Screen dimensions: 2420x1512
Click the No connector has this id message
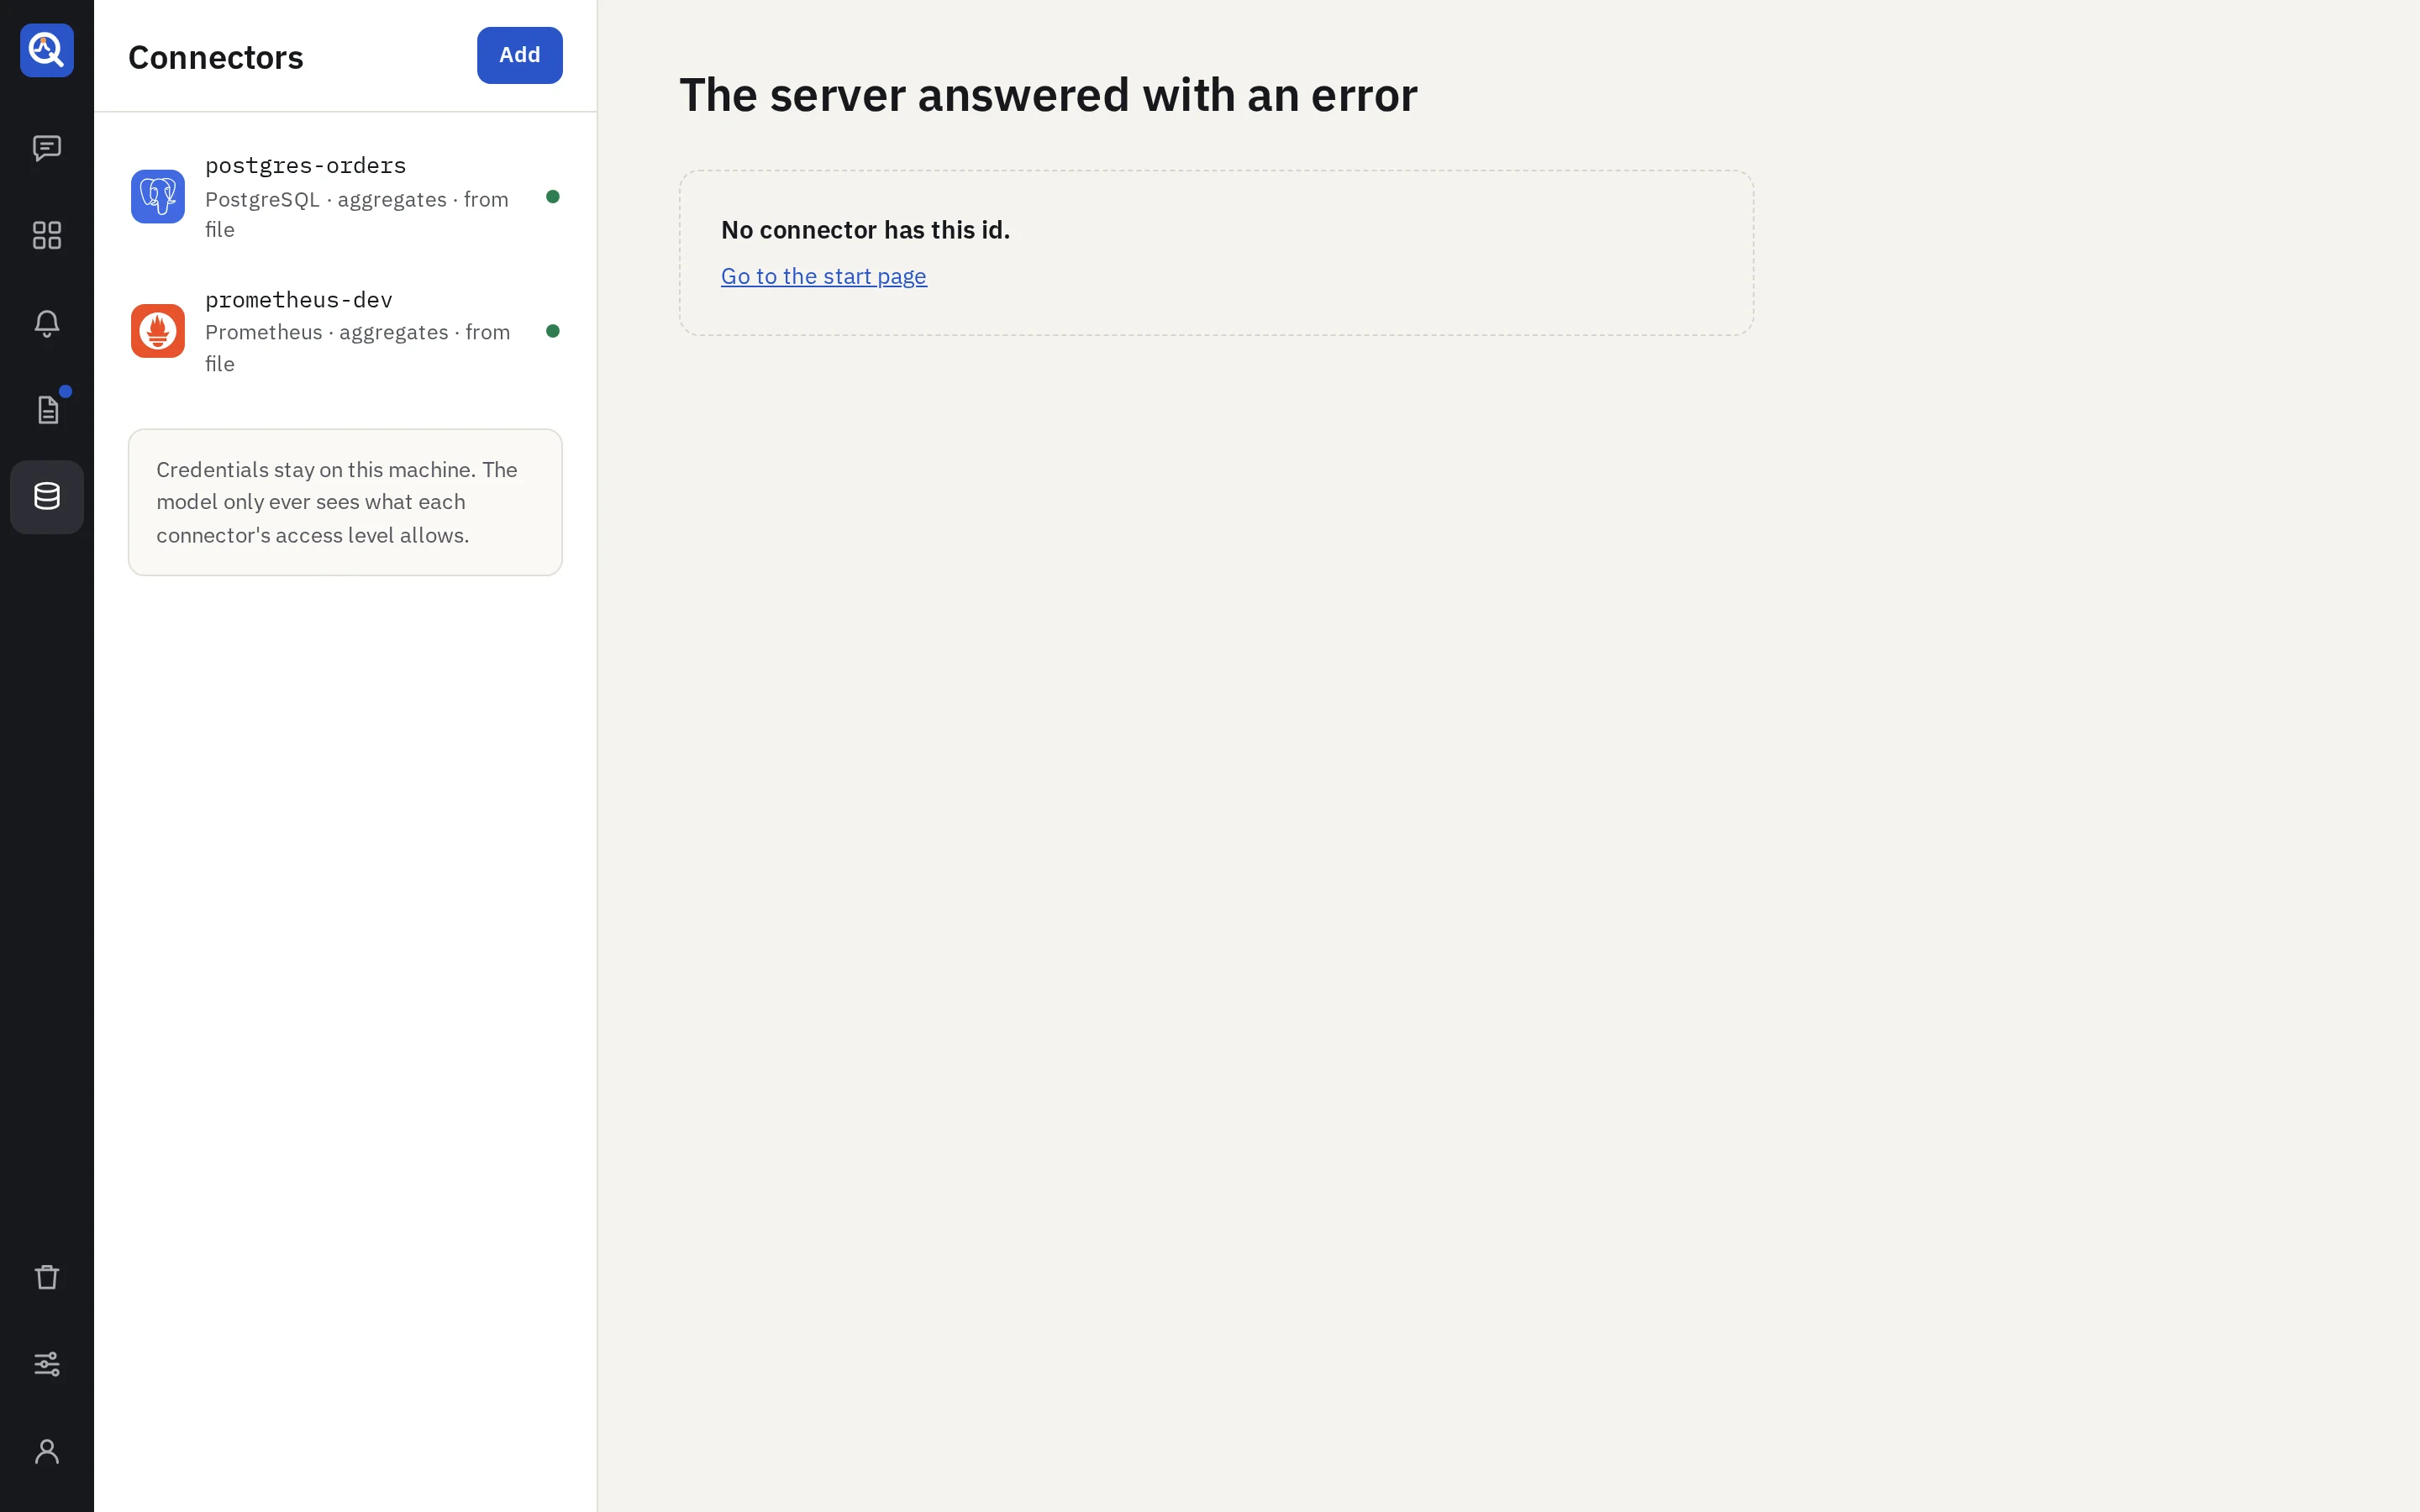pos(866,230)
